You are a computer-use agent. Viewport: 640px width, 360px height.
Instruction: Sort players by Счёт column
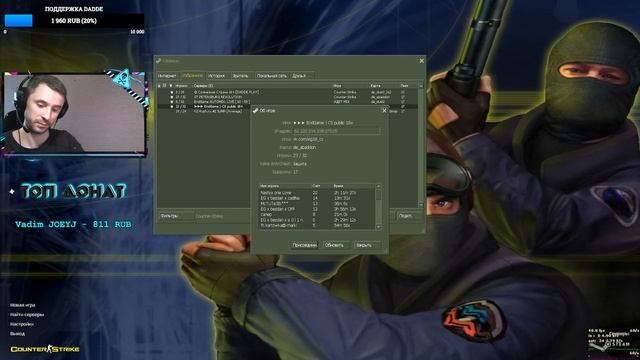(321, 186)
